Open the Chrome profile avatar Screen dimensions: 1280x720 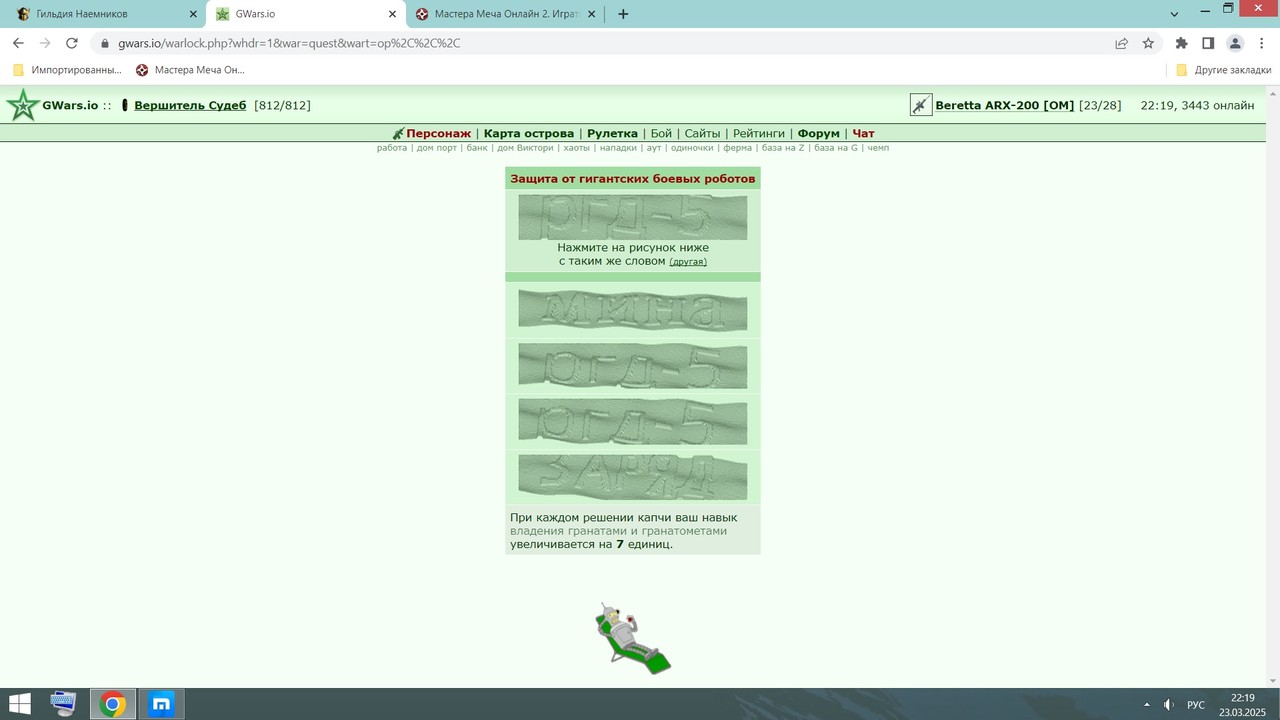pos(1235,43)
